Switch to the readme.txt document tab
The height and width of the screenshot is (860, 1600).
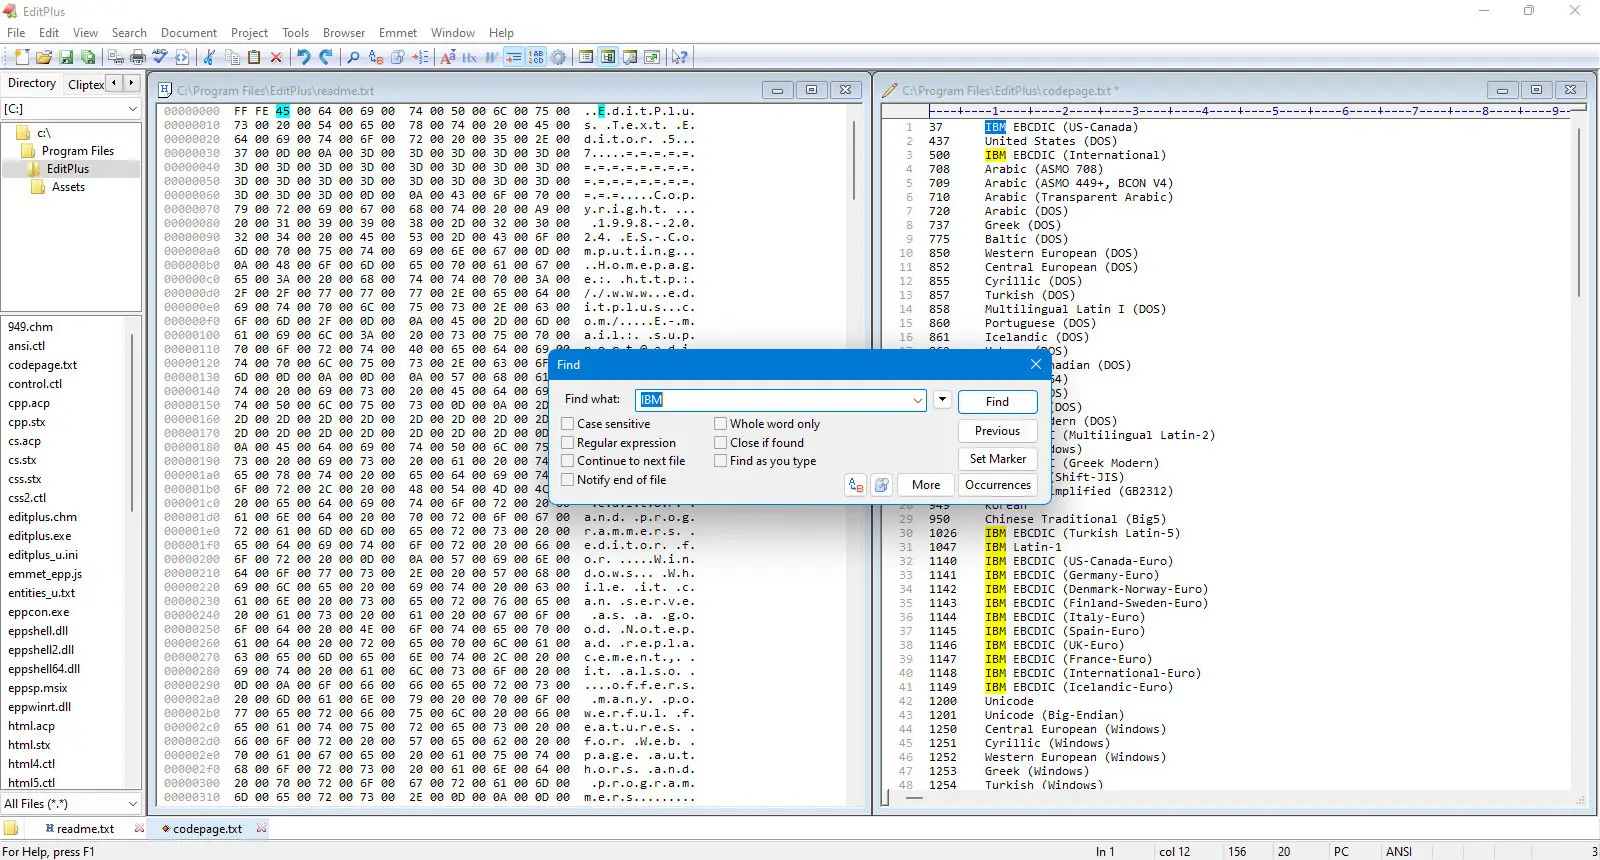tap(85, 829)
